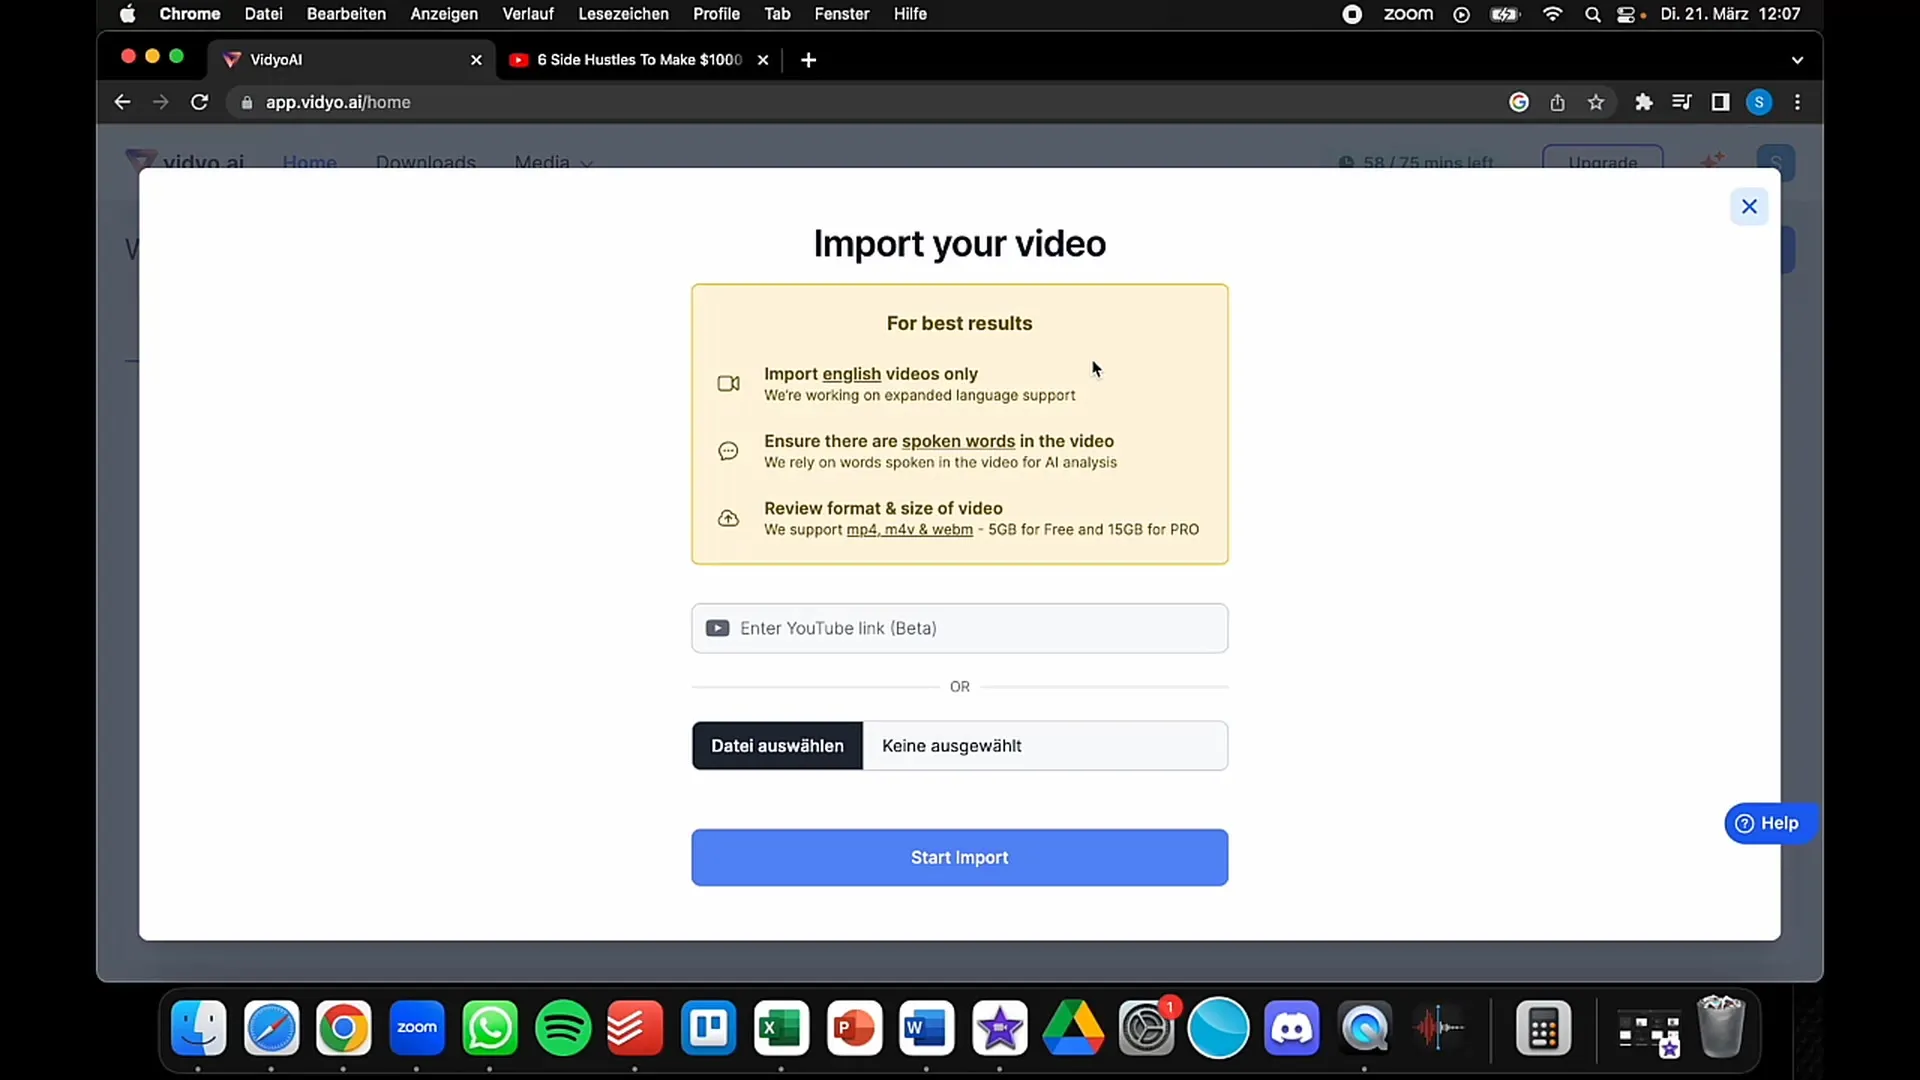Open Control Center in menu bar
Image resolution: width=1920 pixels, height=1080 pixels.
[1627, 14]
